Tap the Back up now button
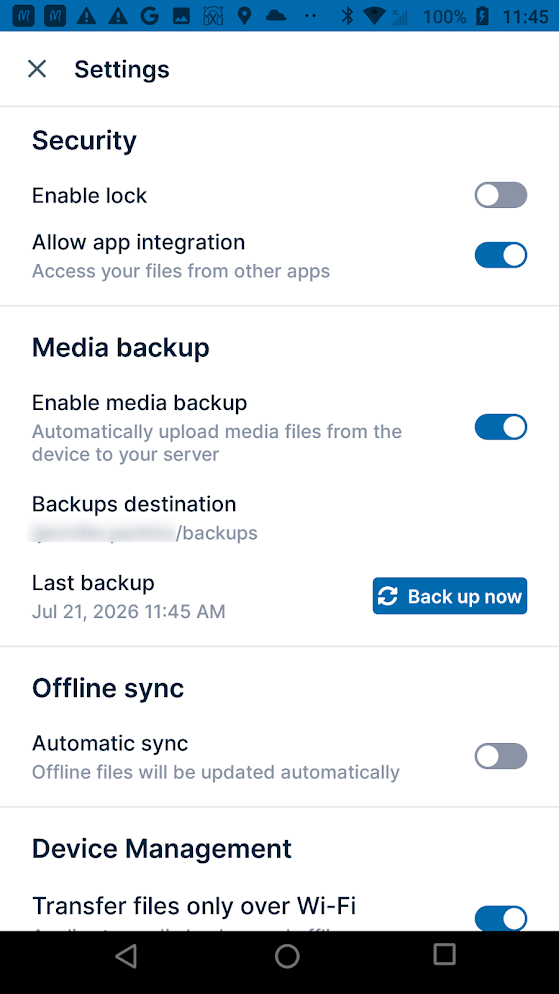This screenshot has width=559, height=994. pos(450,596)
